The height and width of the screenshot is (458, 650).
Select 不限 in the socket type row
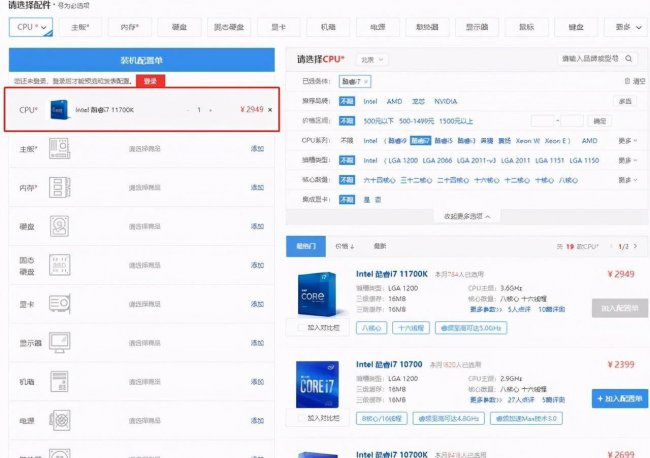point(347,160)
